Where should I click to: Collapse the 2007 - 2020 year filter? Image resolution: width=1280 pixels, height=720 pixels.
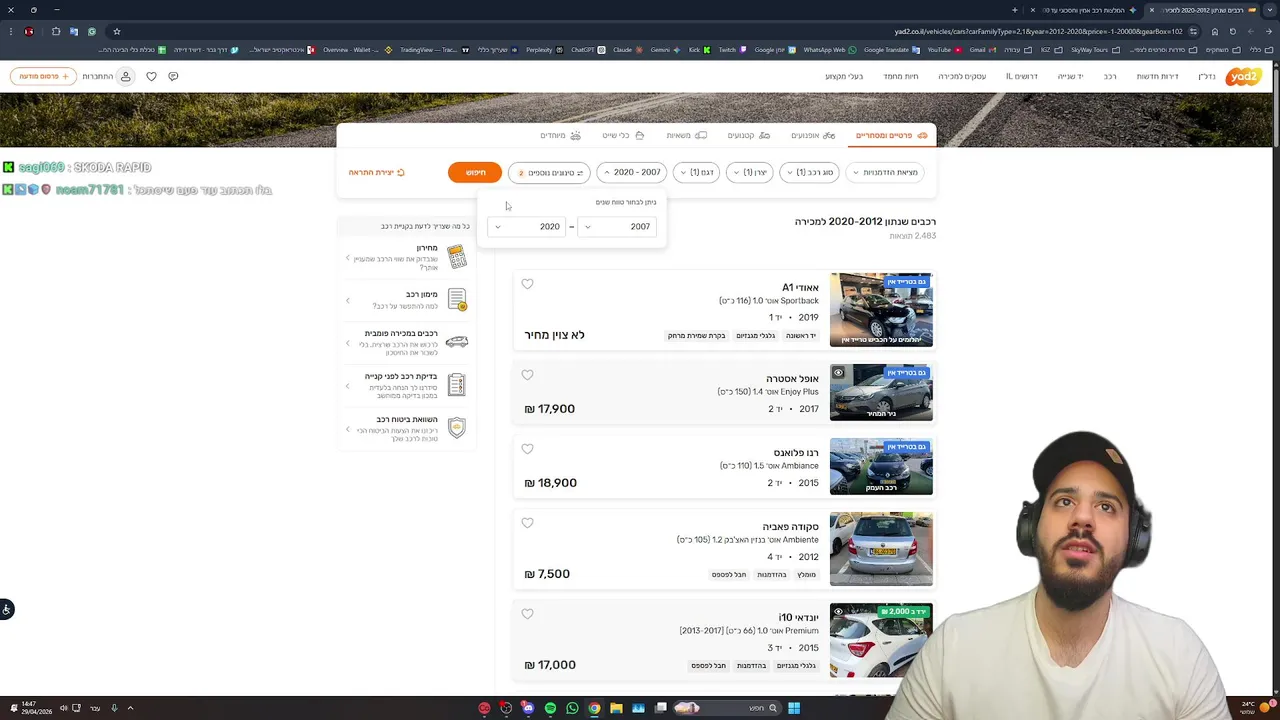(632, 172)
